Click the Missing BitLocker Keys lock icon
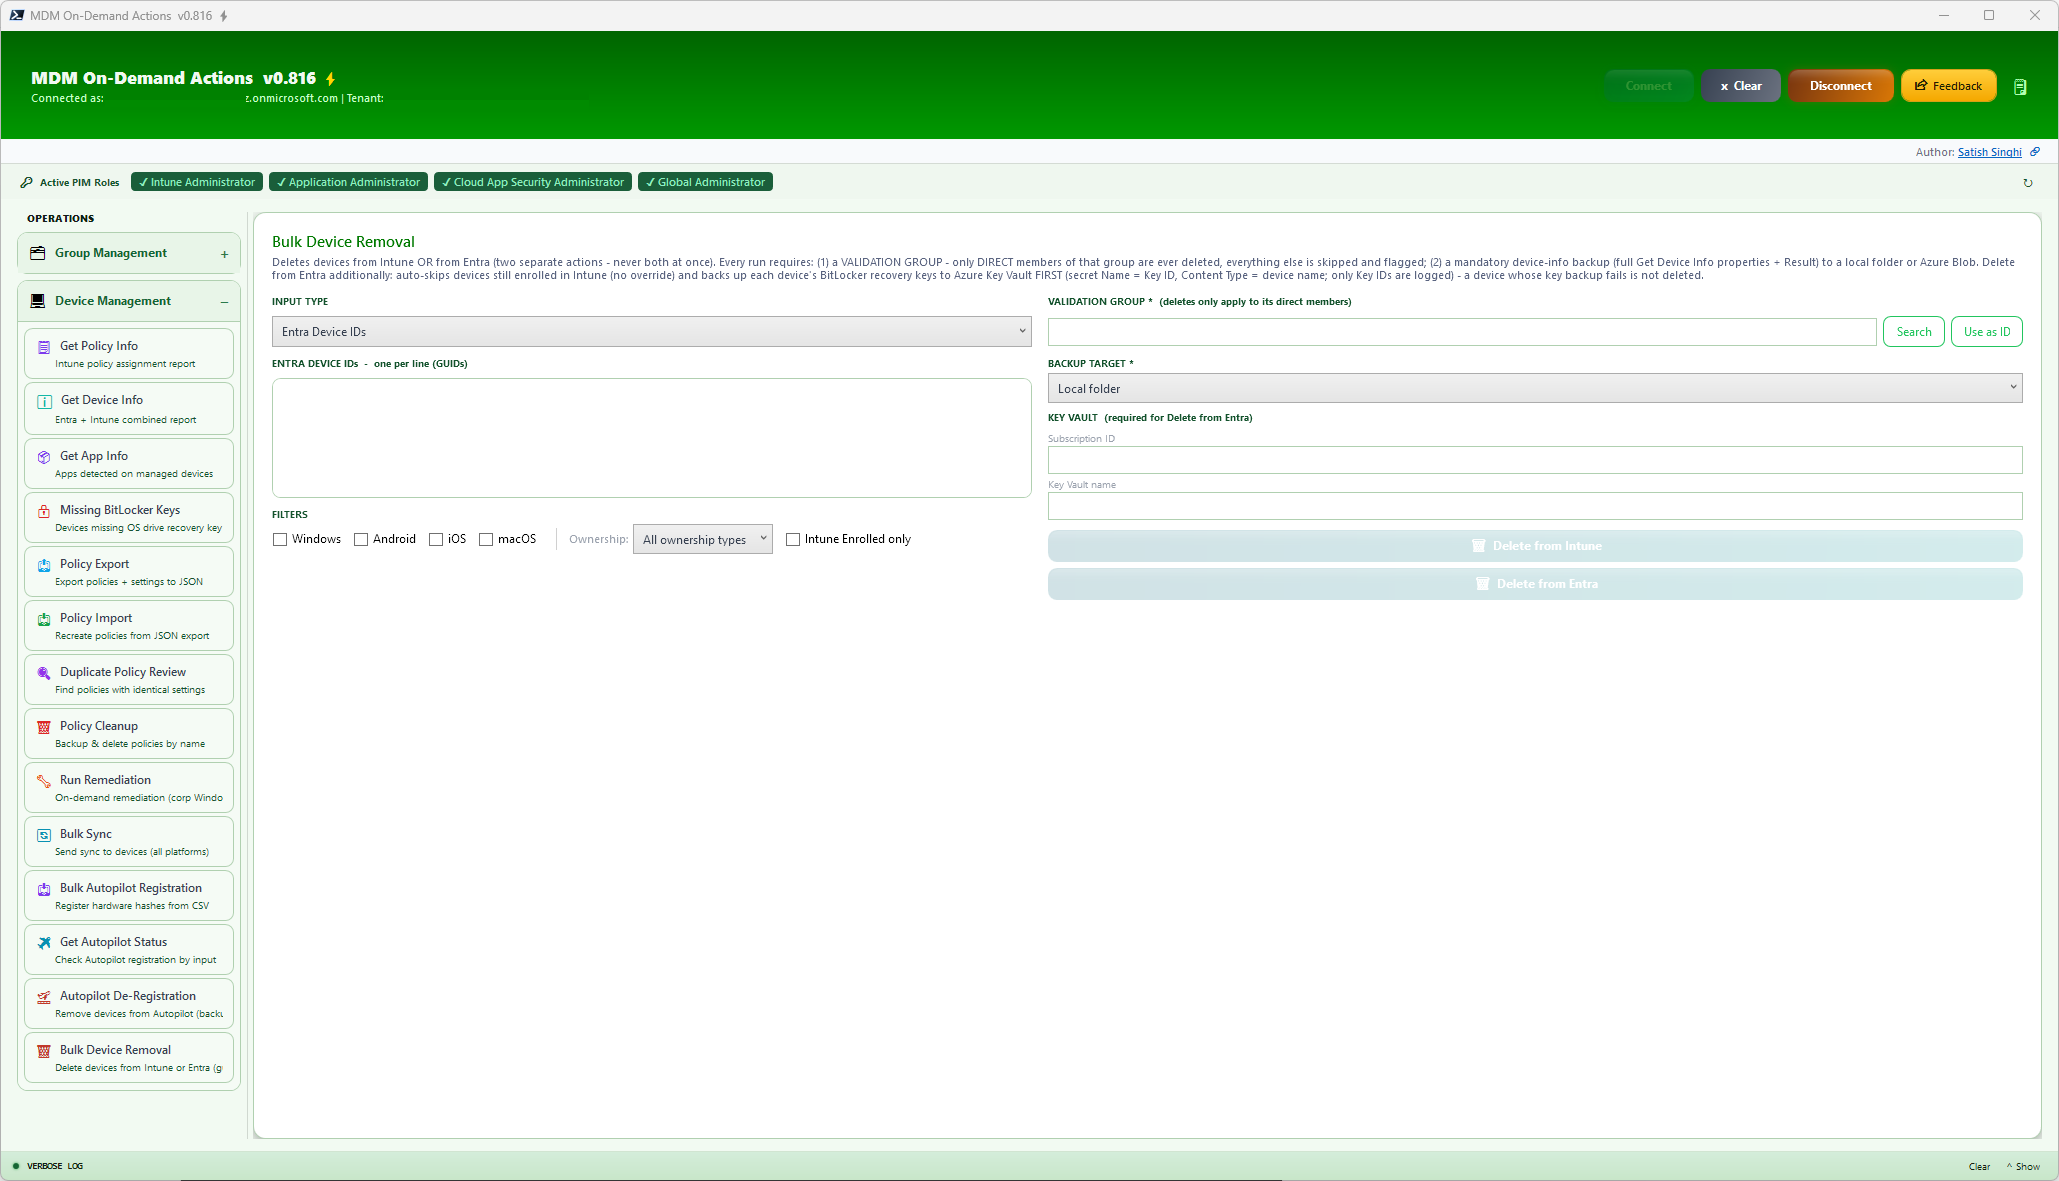The image size is (2059, 1181). [x=44, y=511]
